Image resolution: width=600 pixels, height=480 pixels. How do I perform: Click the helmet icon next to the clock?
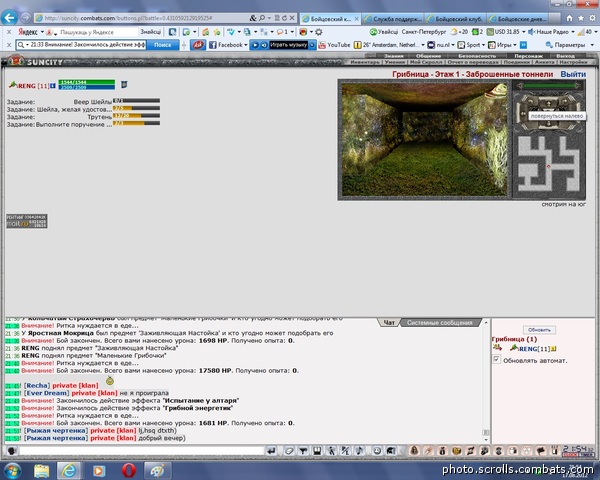pyautogui.click(x=391, y=451)
